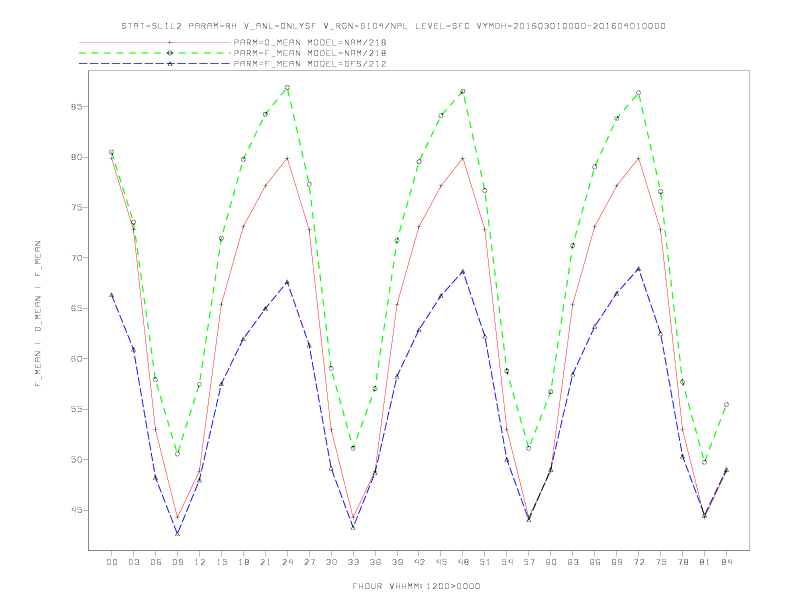Click green NAM forecast peak marker at hour 24

point(287,88)
